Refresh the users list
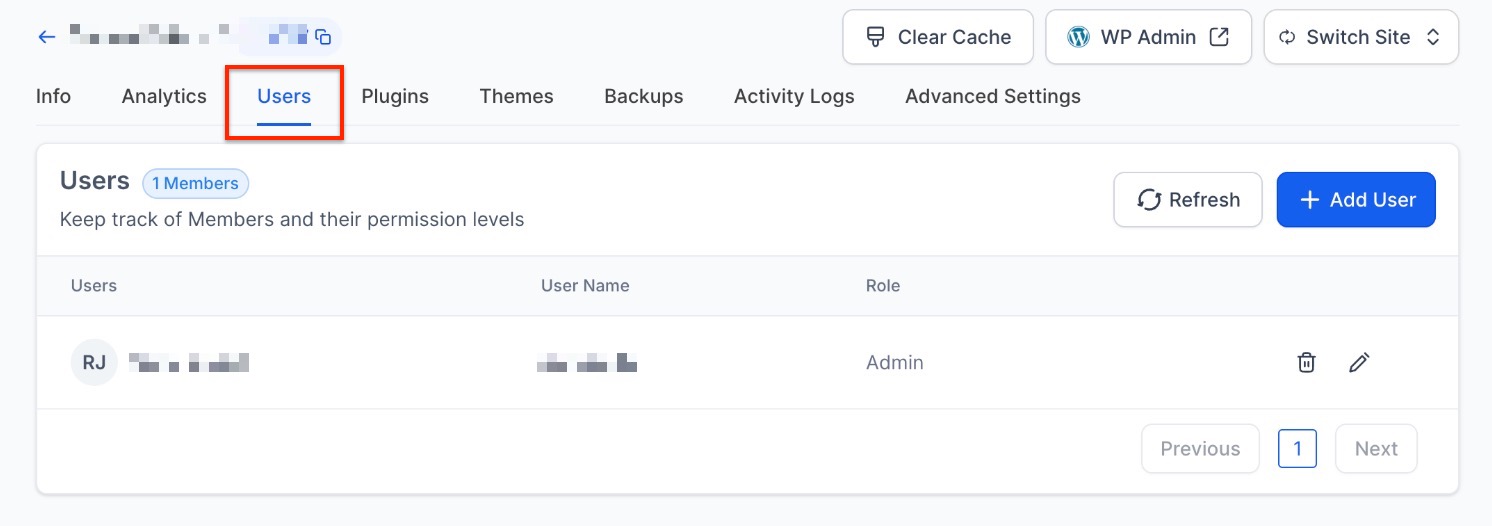This screenshot has width=1492, height=526. [x=1187, y=200]
